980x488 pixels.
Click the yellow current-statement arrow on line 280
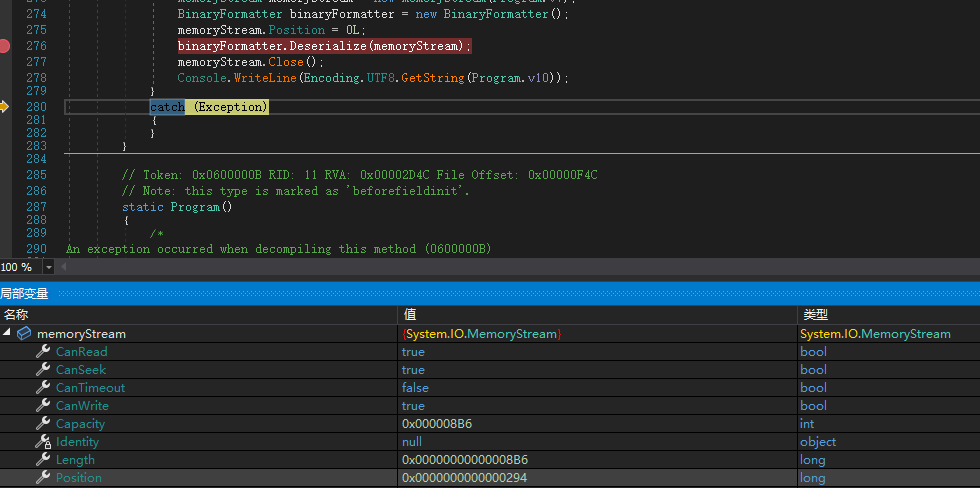[x=4, y=106]
